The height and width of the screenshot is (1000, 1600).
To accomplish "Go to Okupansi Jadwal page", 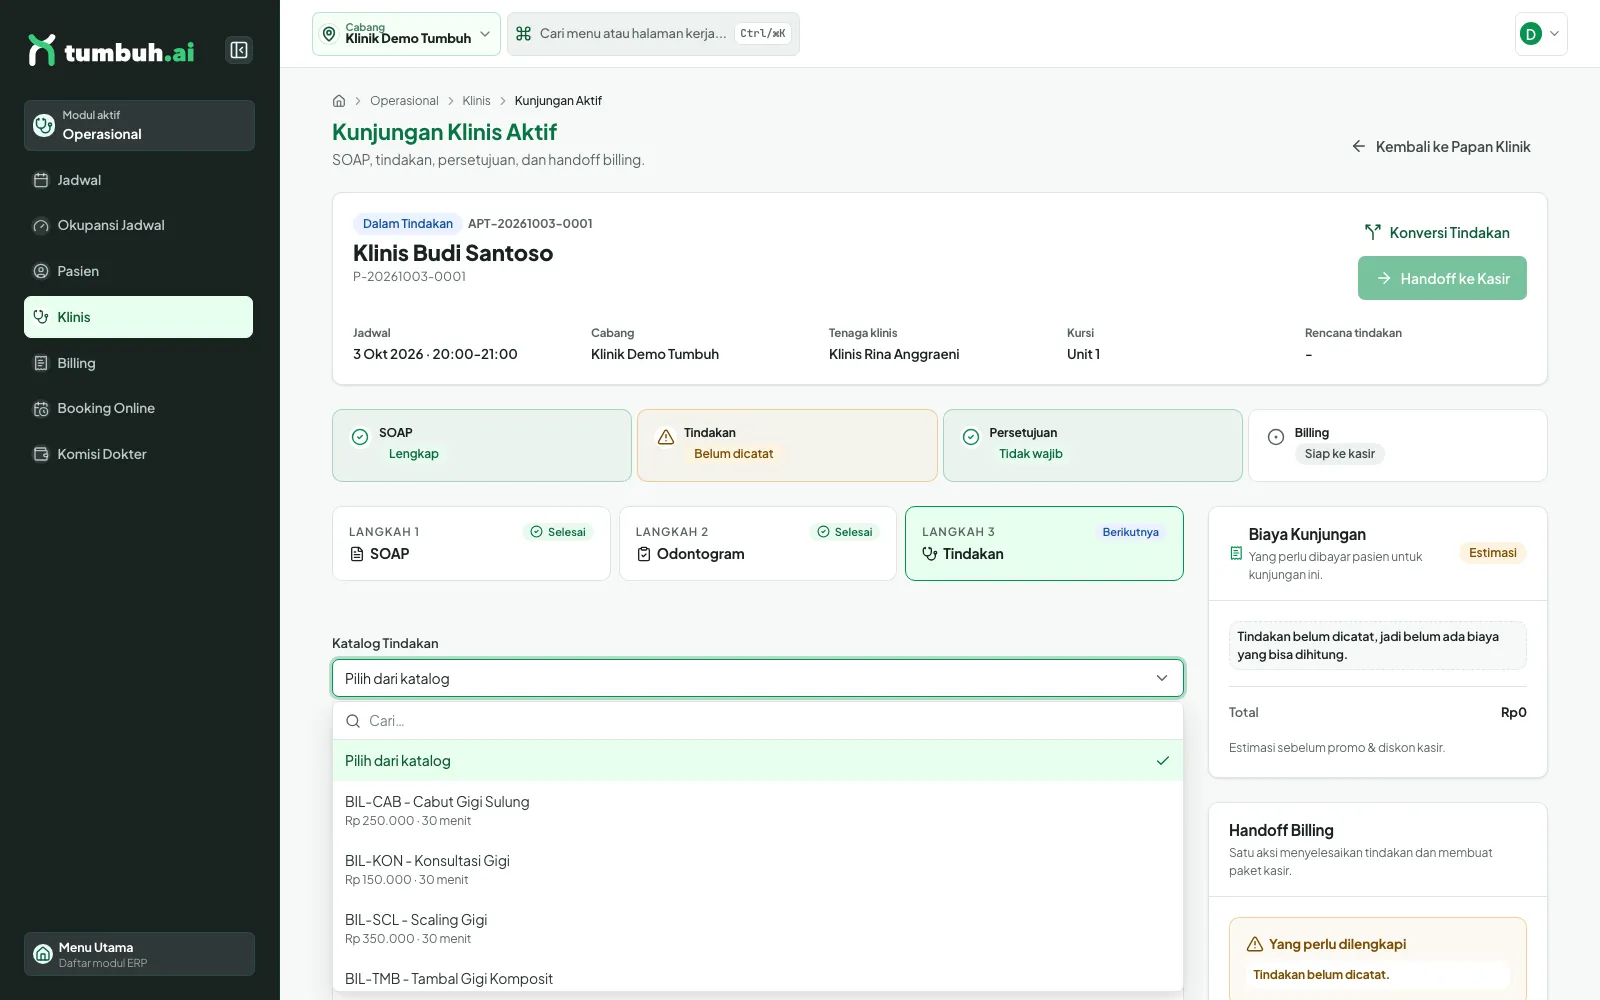I will tap(139, 225).
